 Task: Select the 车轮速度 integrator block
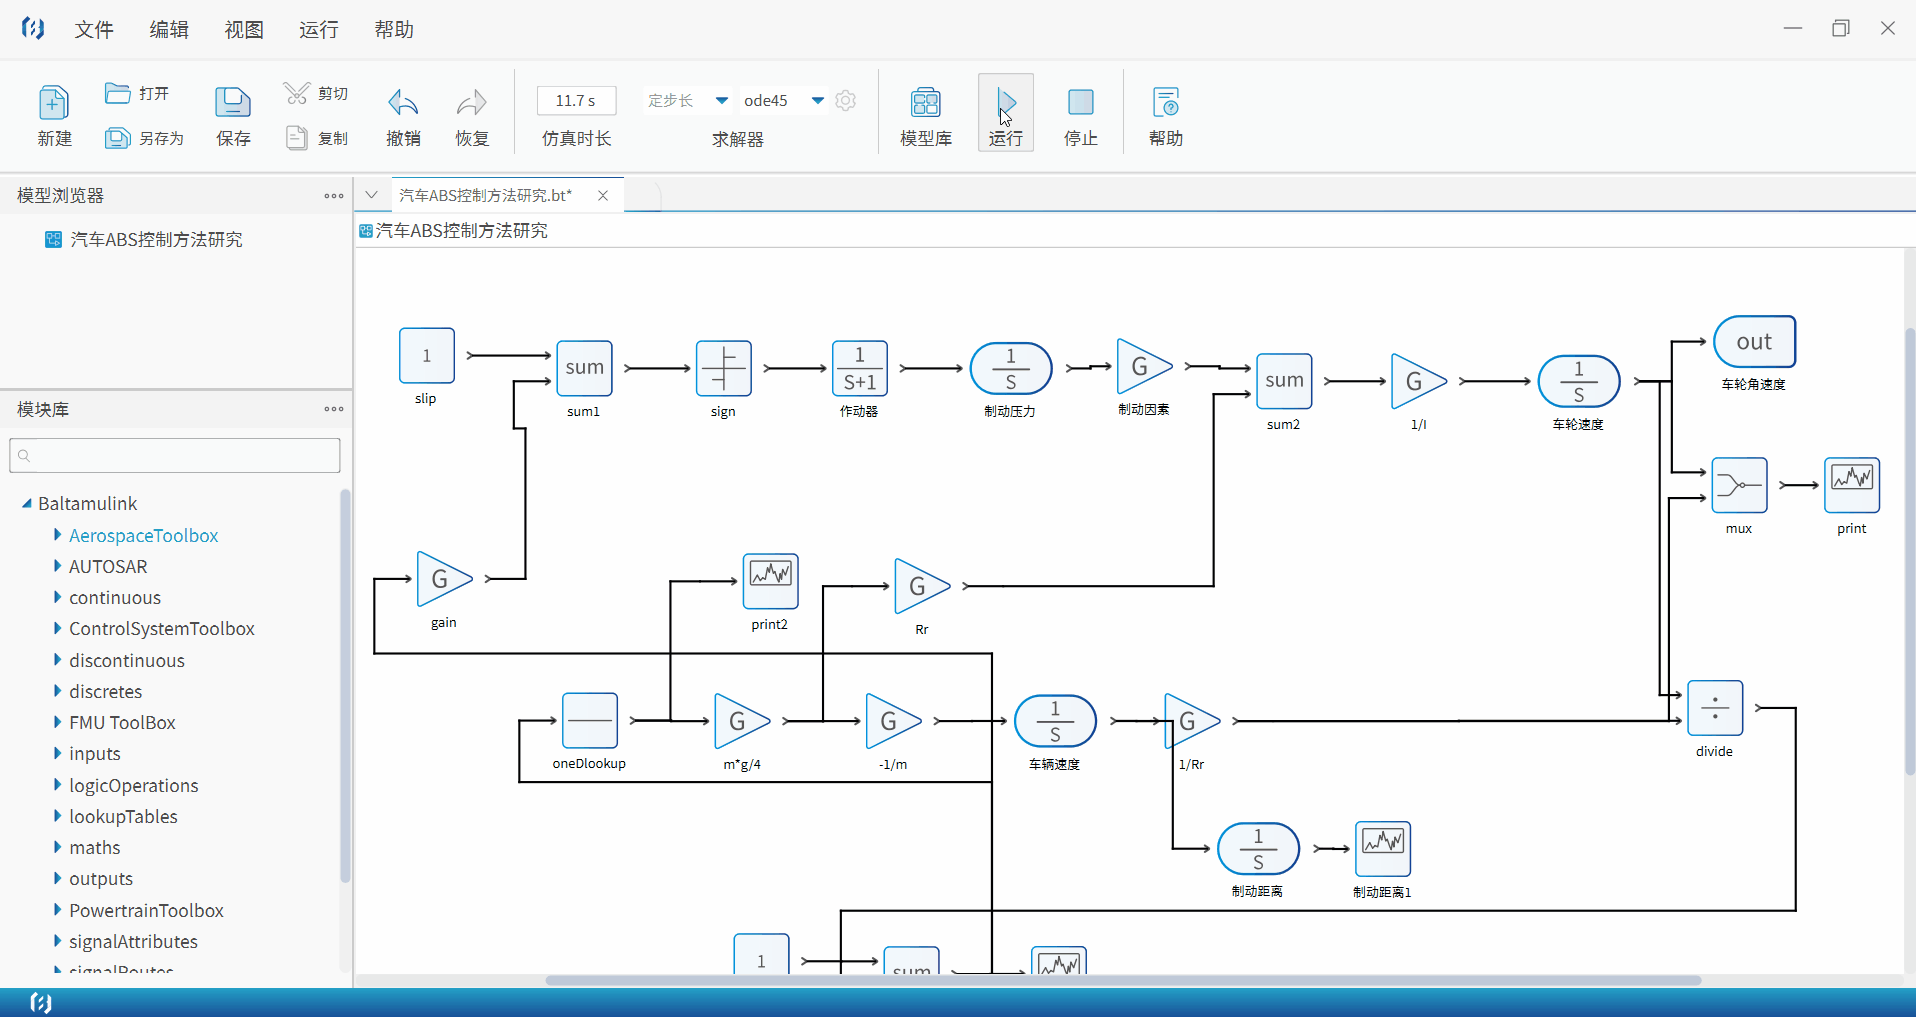click(x=1579, y=381)
